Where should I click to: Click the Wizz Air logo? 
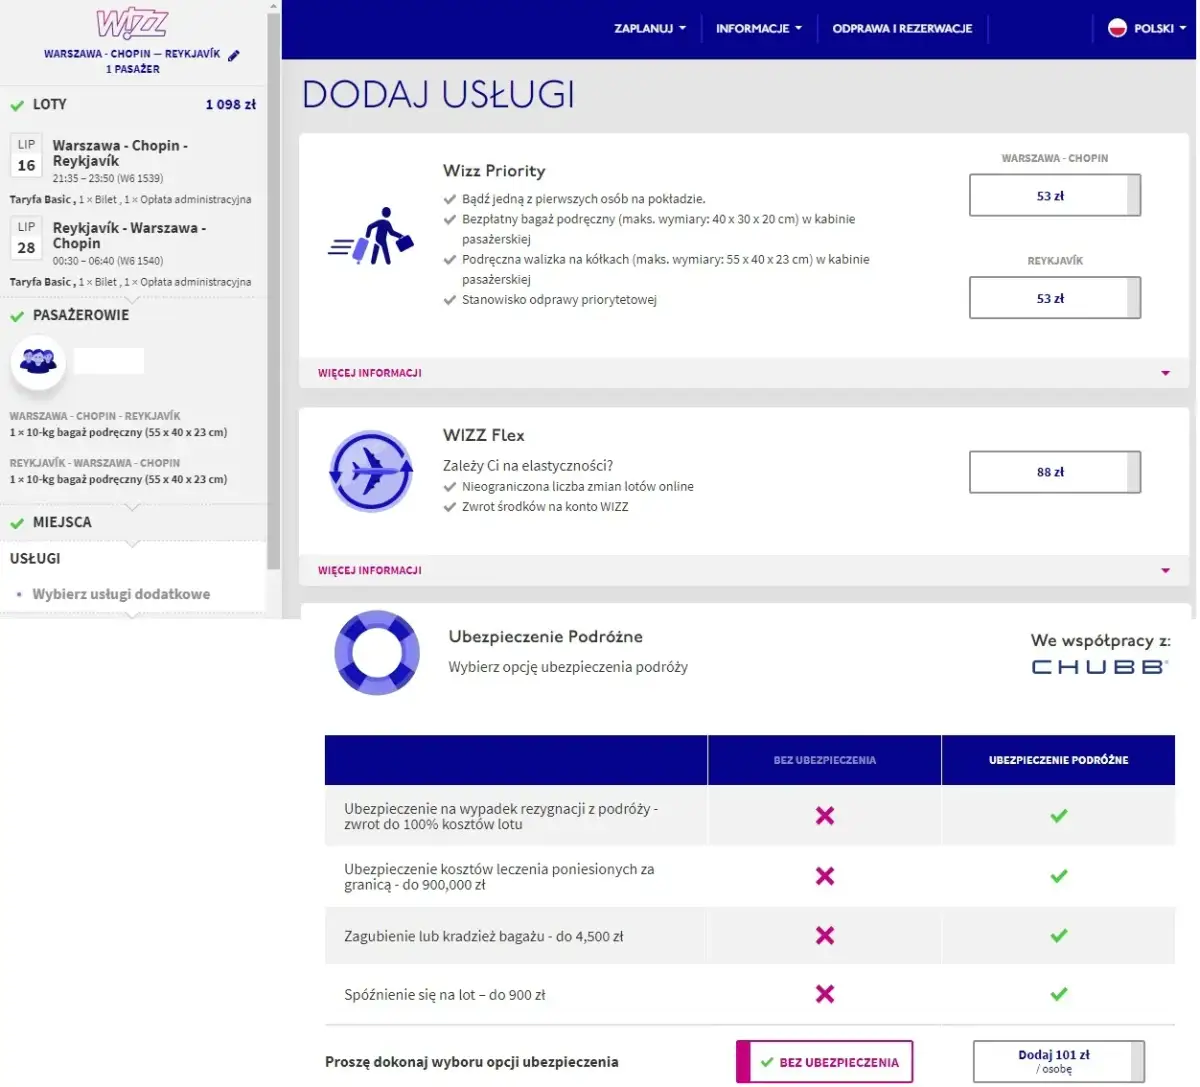[133, 22]
